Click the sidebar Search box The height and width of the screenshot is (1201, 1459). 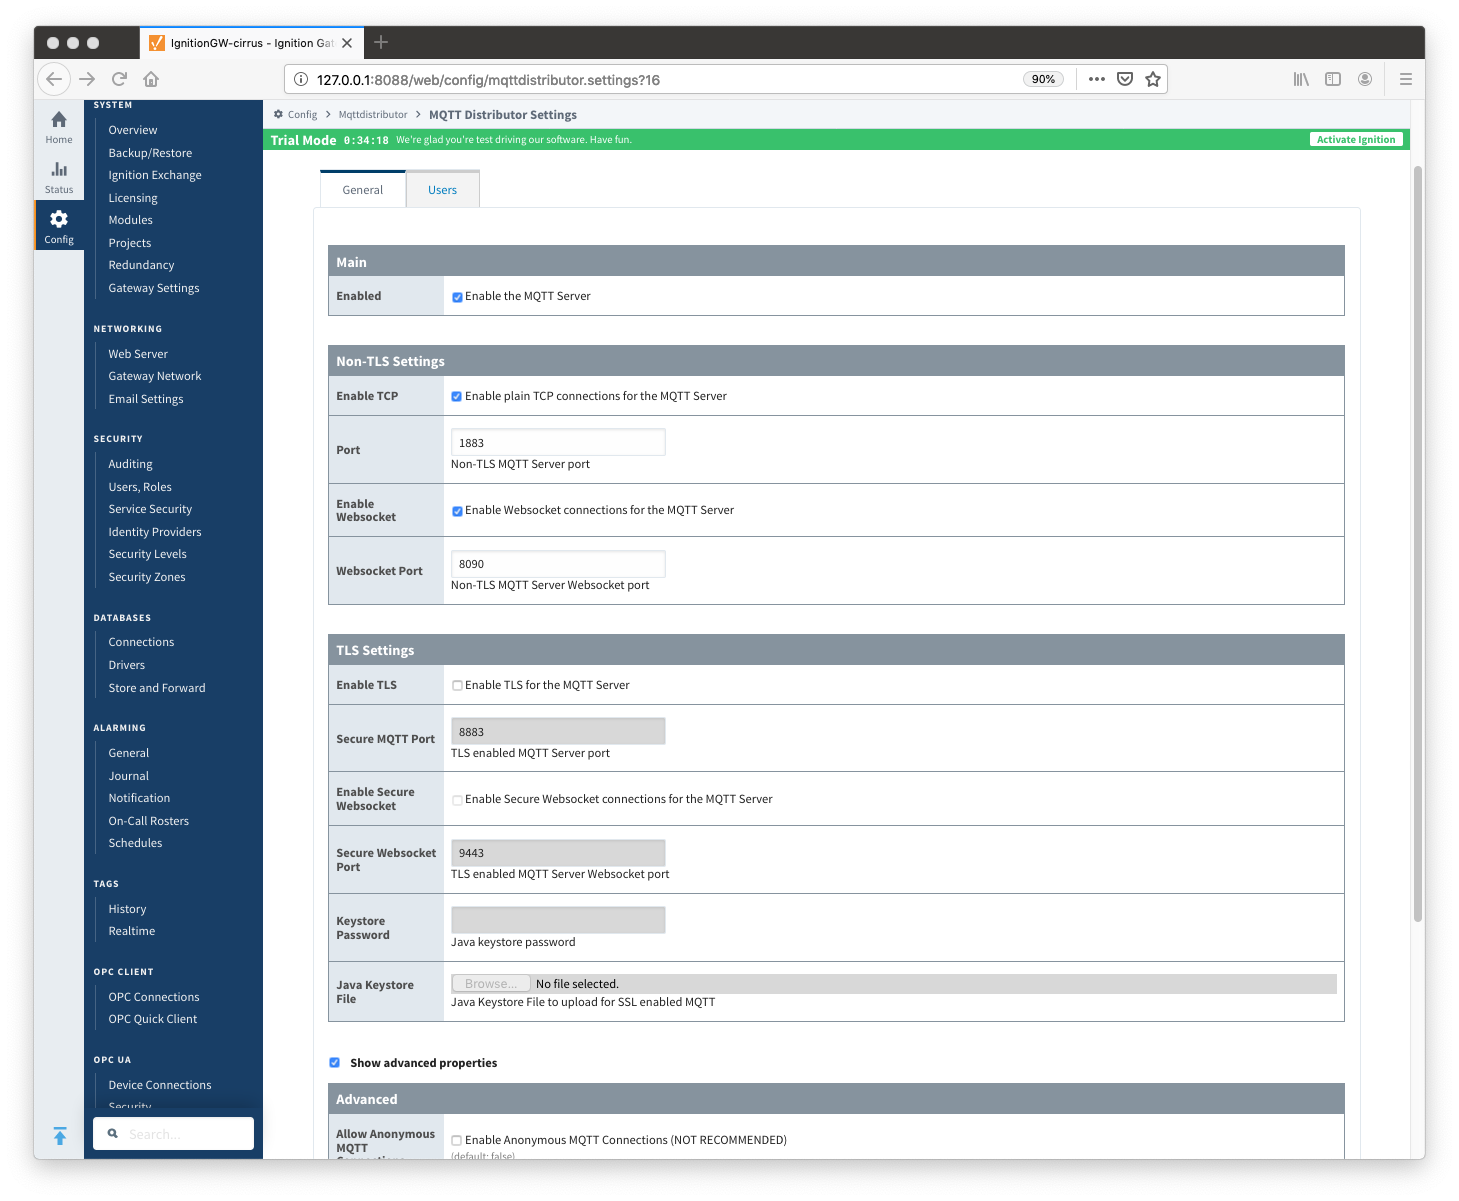pos(173,1134)
